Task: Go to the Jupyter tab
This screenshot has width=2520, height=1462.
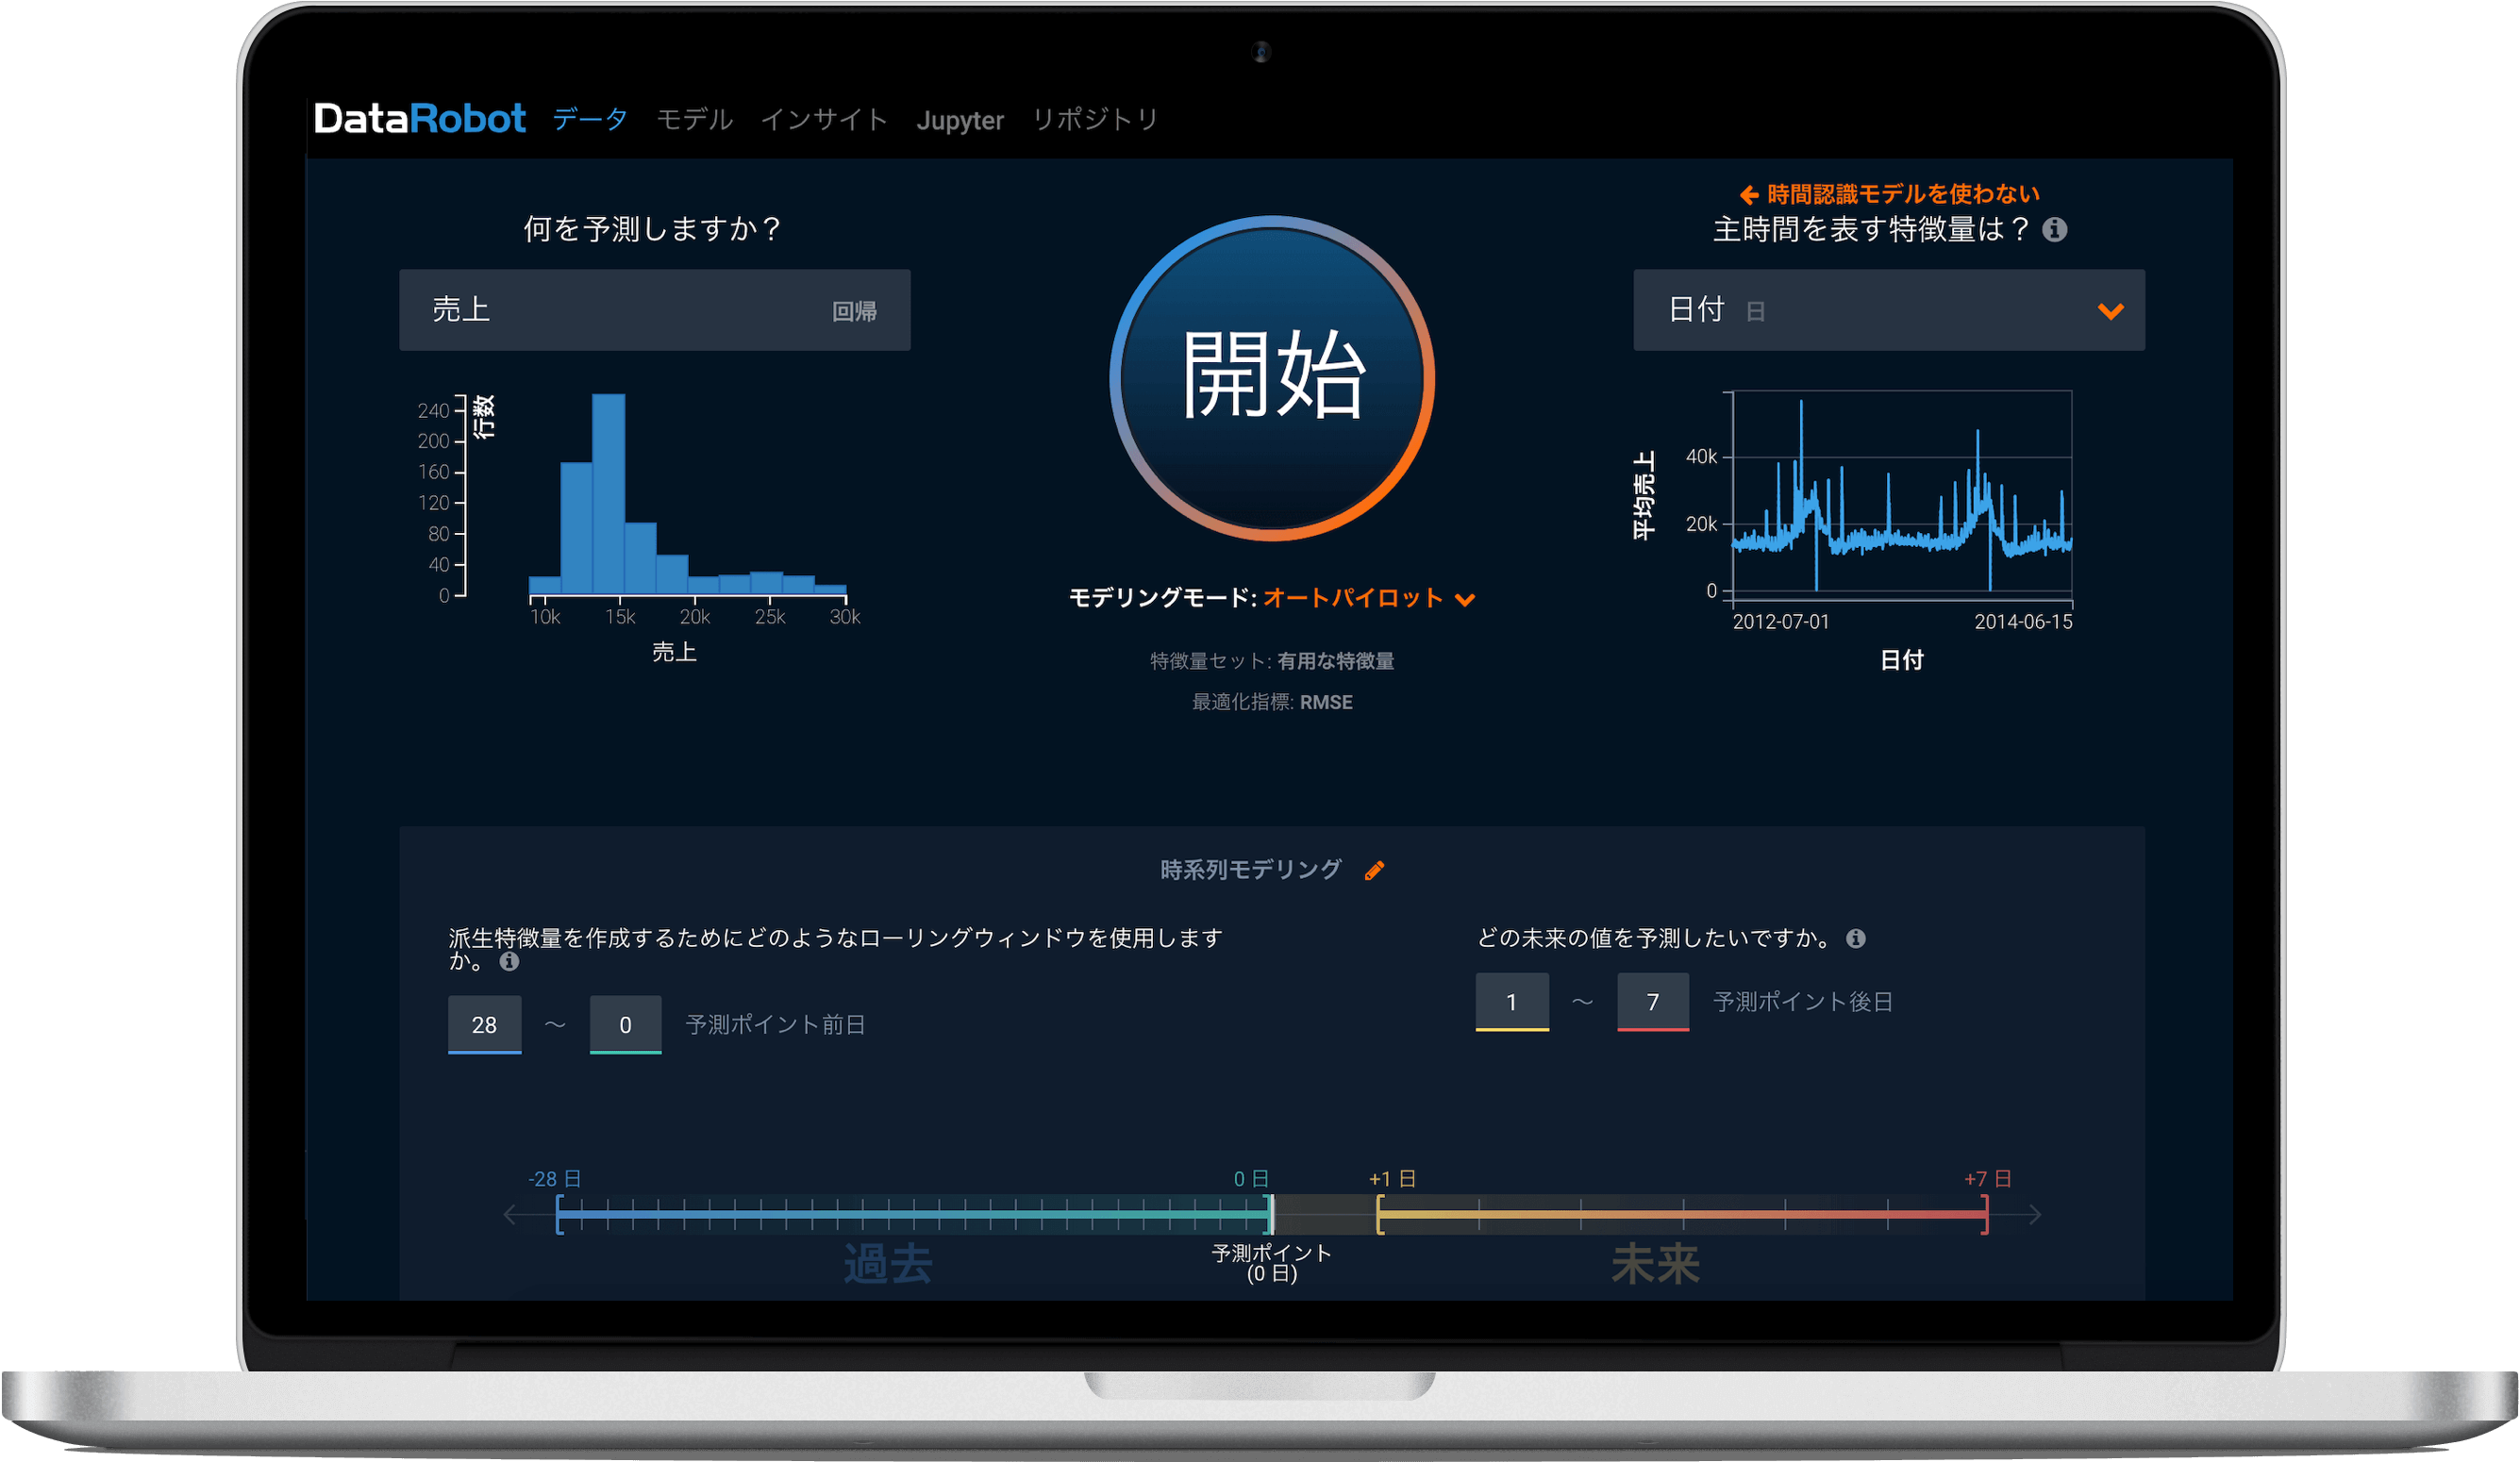Action: tap(959, 121)
